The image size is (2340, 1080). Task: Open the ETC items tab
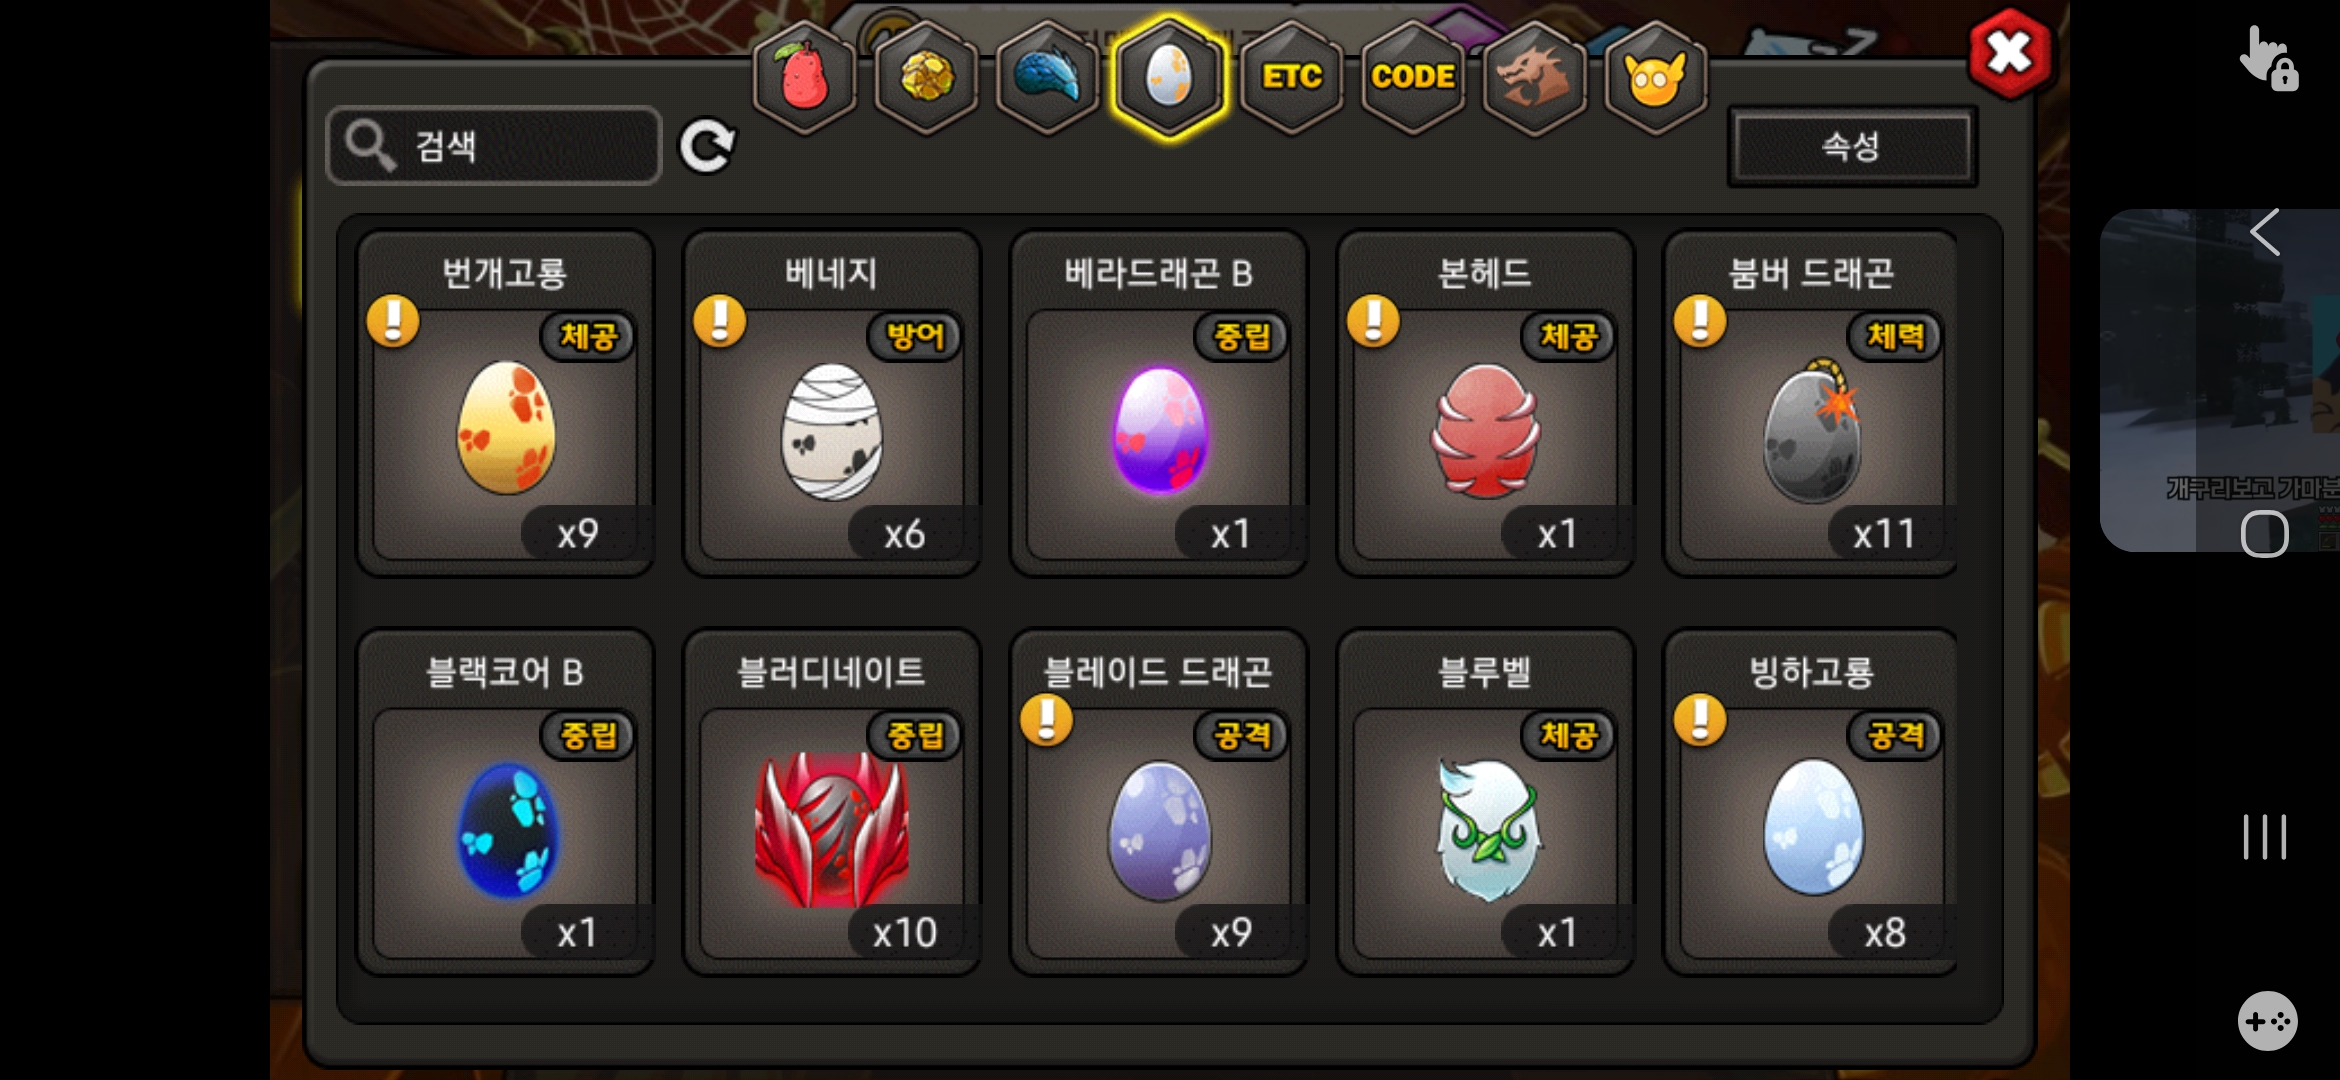click(x=1291, y=77)
